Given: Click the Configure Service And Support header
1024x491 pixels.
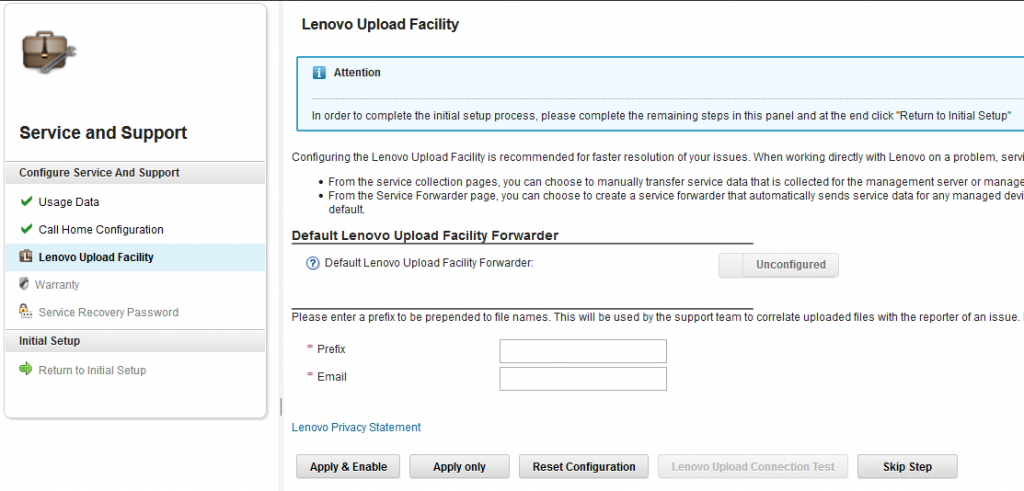Looking at the screenshot, I should 135,172.
